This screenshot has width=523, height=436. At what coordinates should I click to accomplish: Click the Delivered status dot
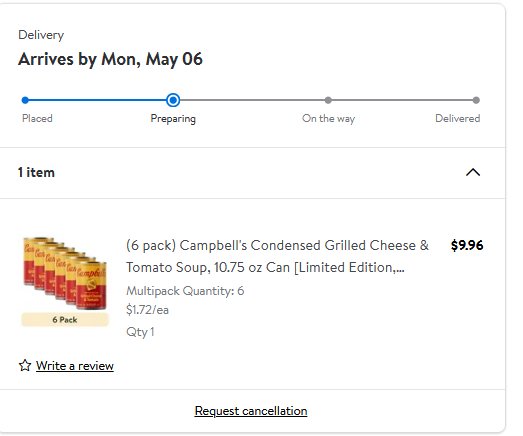[476, 100]
